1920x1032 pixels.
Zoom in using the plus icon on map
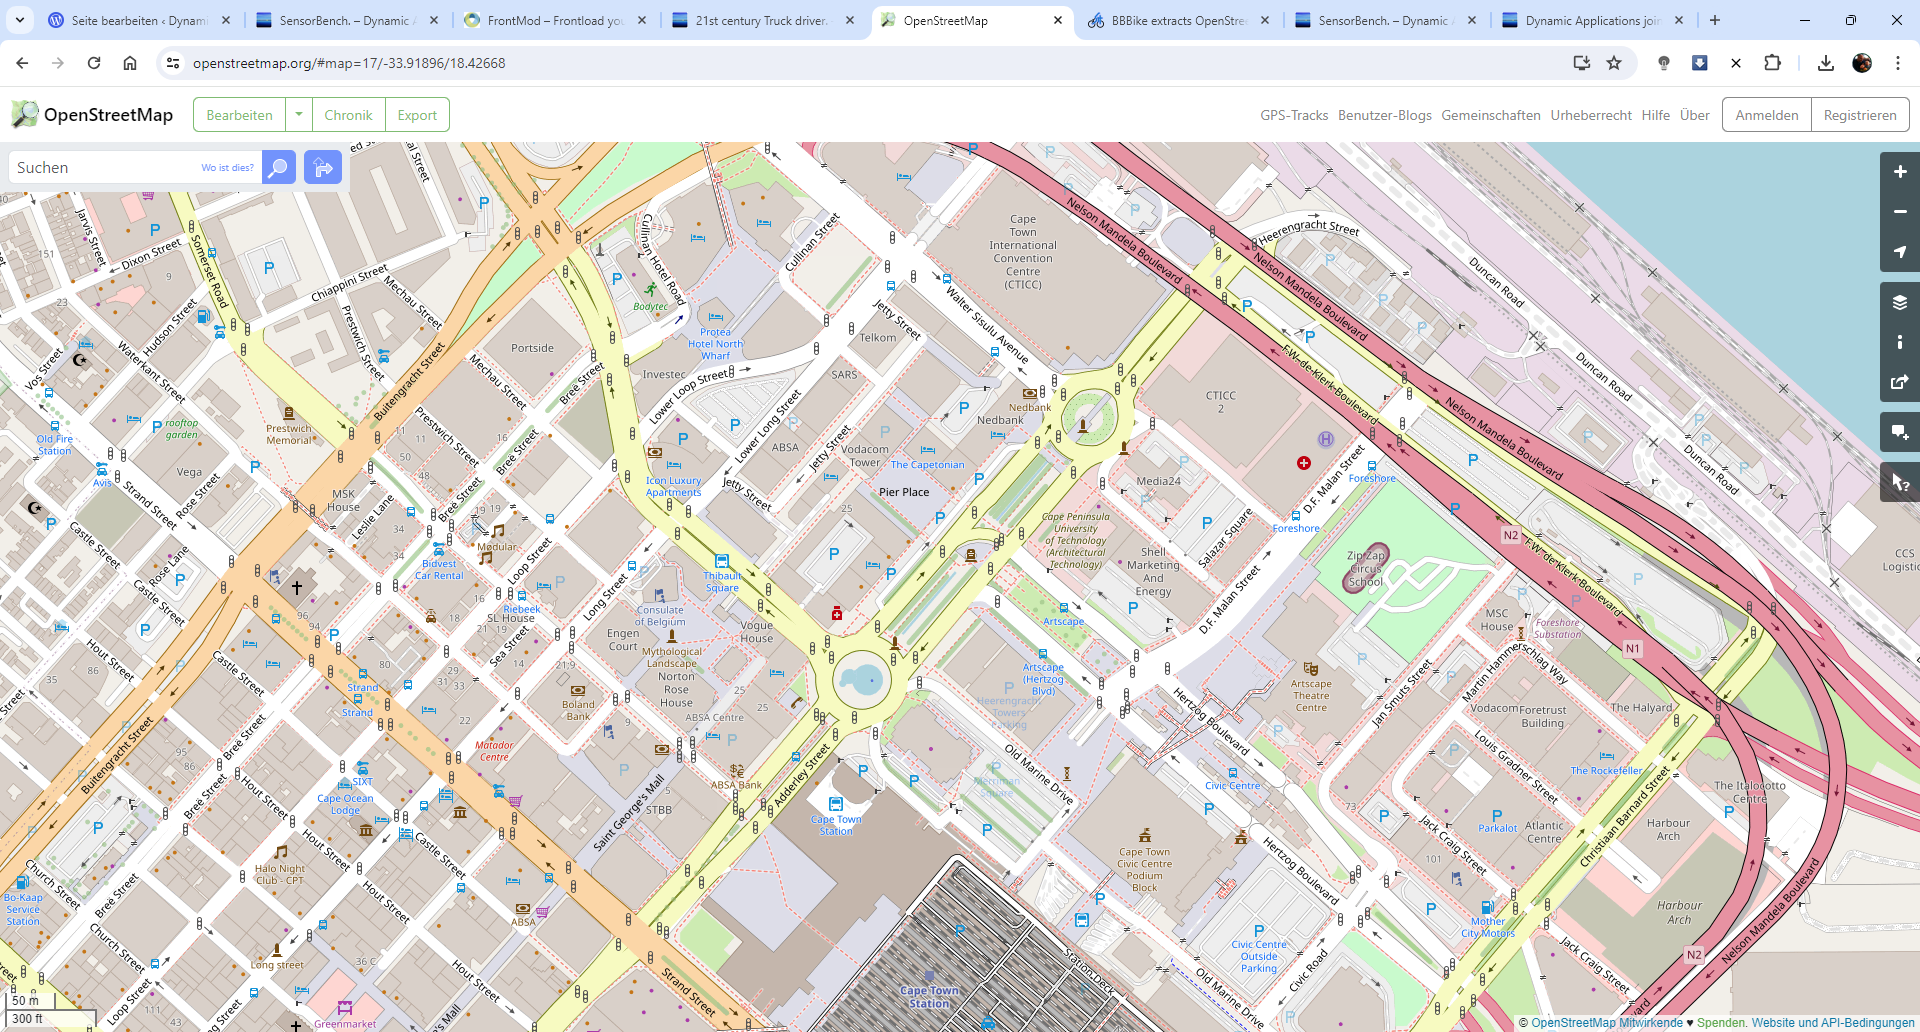tap(1900, 171)
